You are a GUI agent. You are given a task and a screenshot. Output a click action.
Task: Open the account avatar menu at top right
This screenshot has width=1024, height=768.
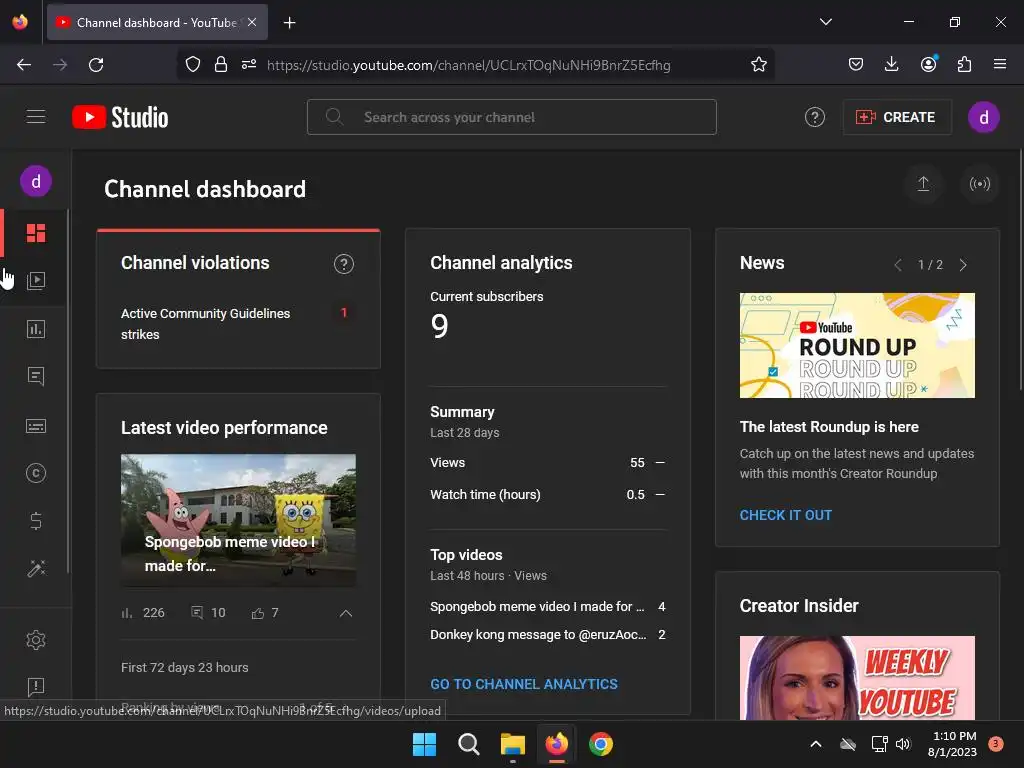point(984,118)
